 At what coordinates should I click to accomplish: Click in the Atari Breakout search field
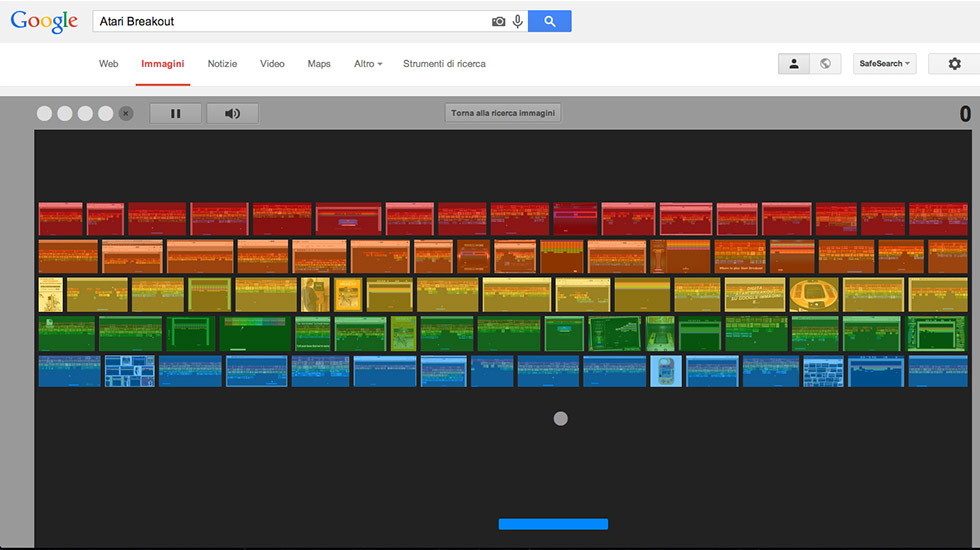pyautogui.click(x=290, y=21)
